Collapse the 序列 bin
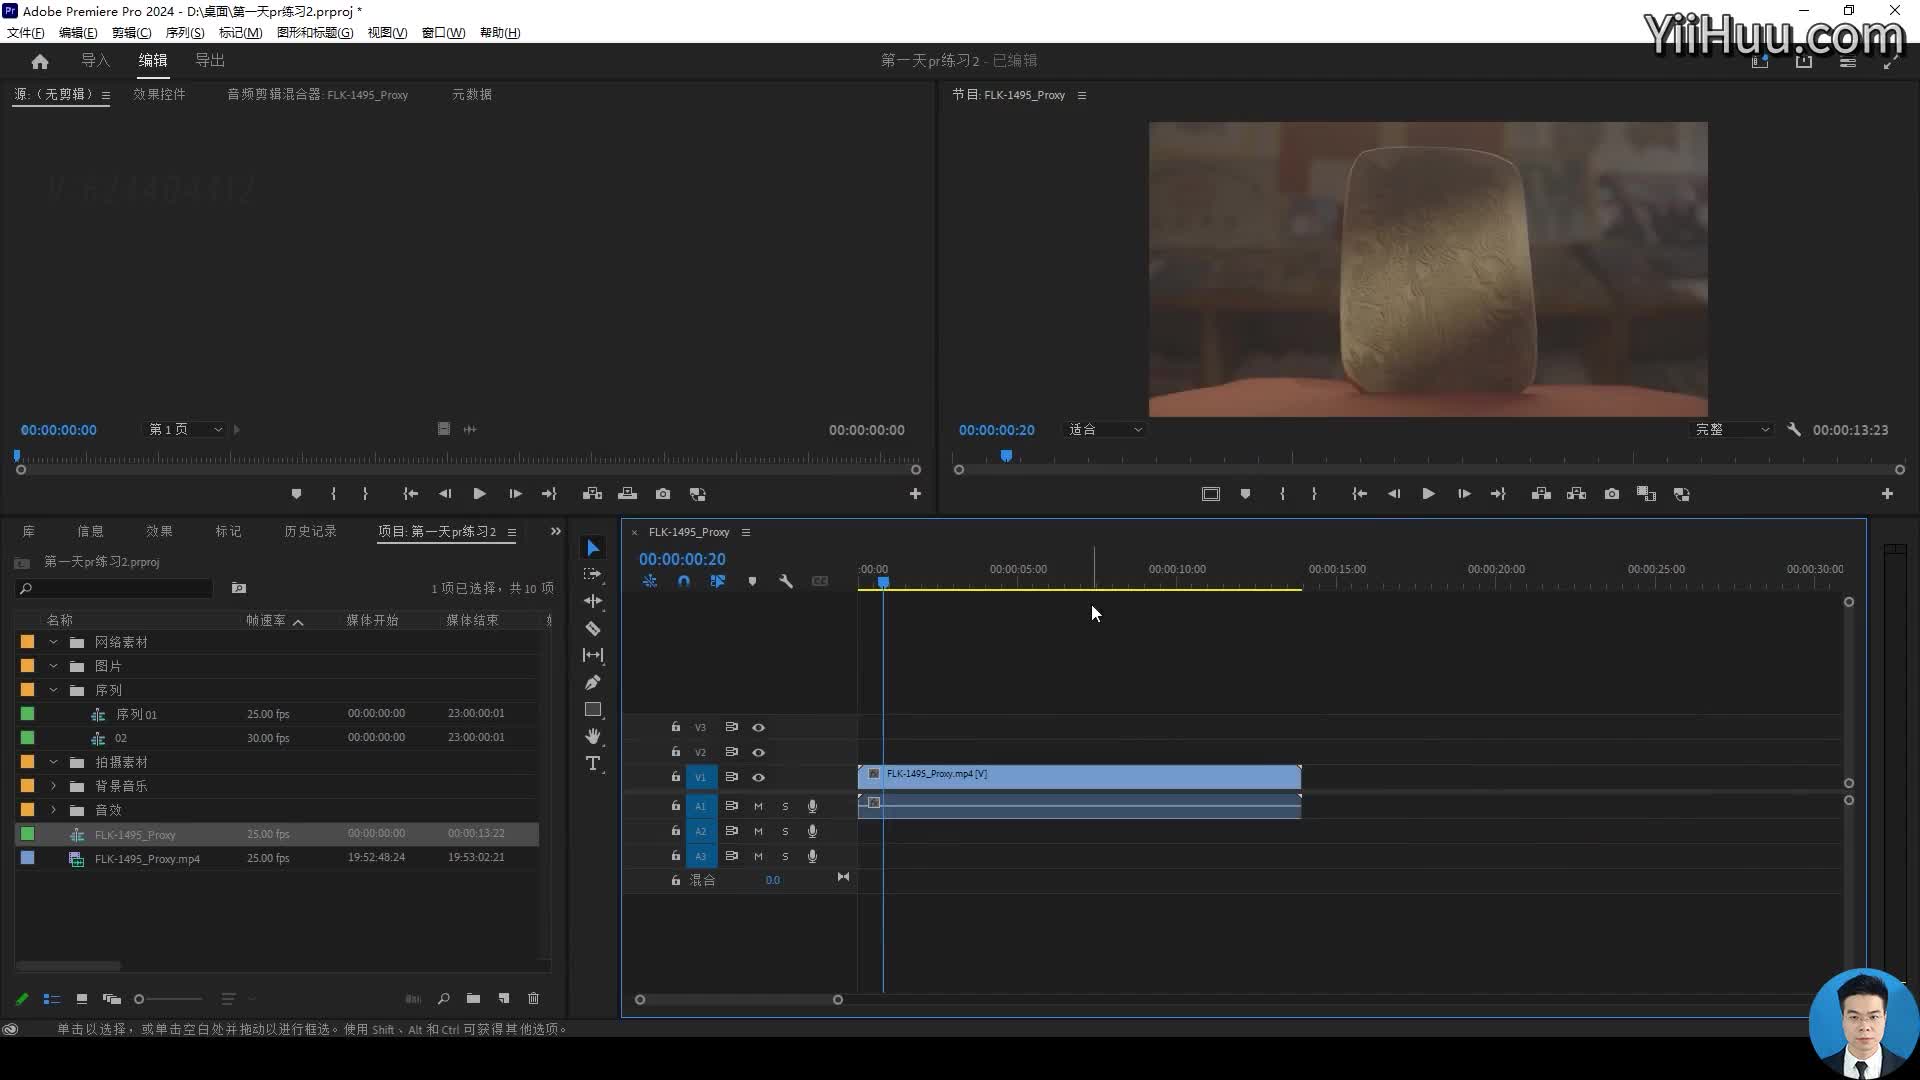The width and height of the screenshot is (1920, 1080). [x=53, y=690]
